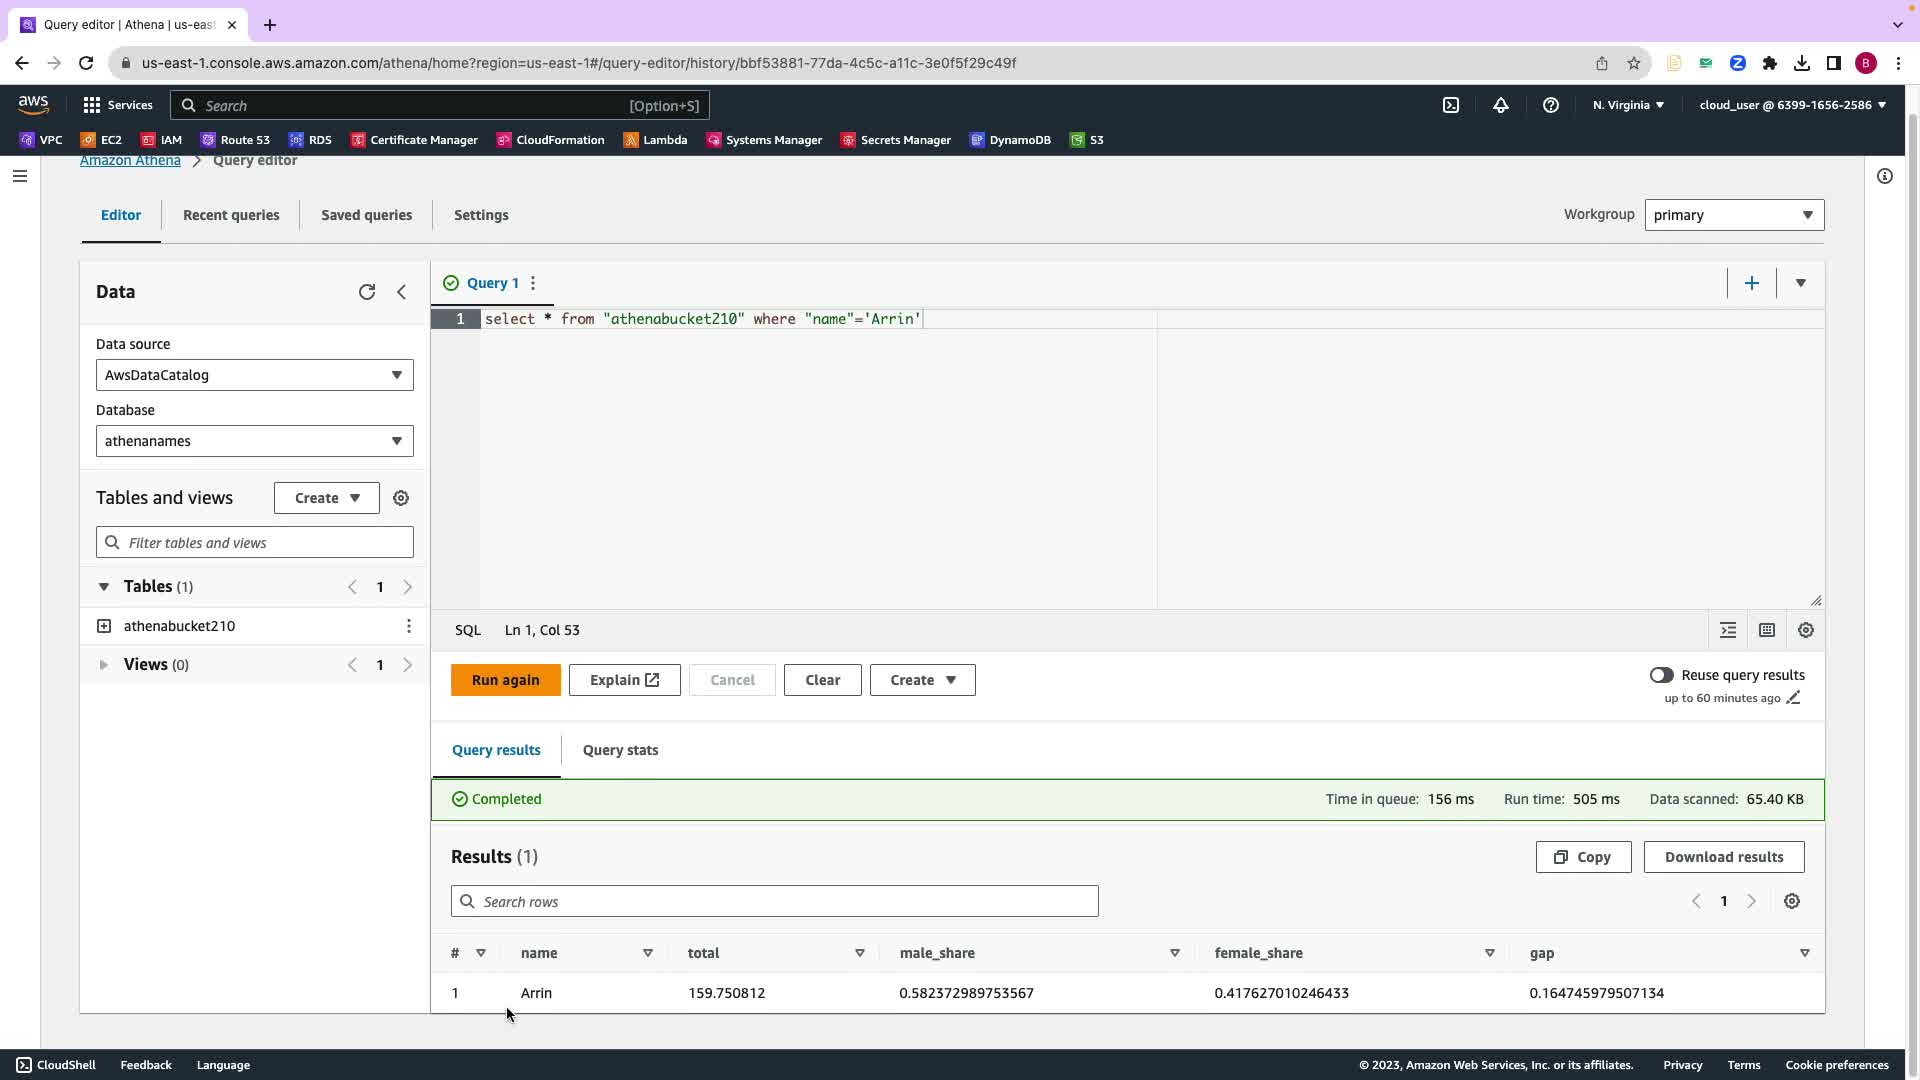Switch to Recent queries tab
The height and width of the screenshot is (1080, 1920).
[231, 215]
